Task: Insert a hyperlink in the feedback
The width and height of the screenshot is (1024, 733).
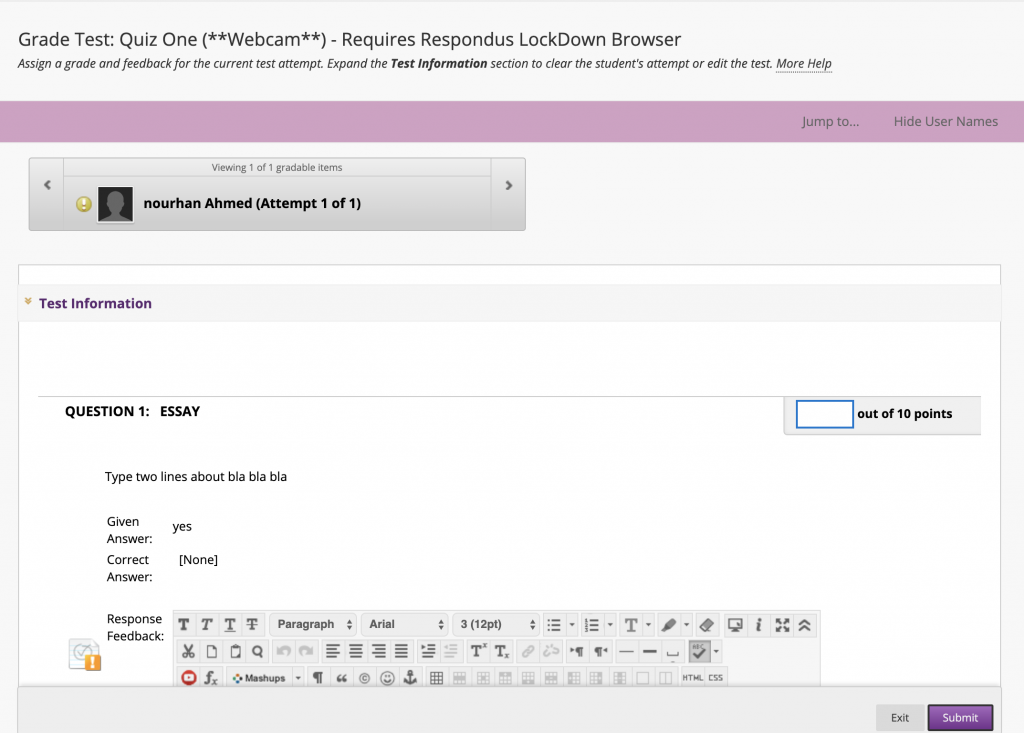Action: (527, 651)
